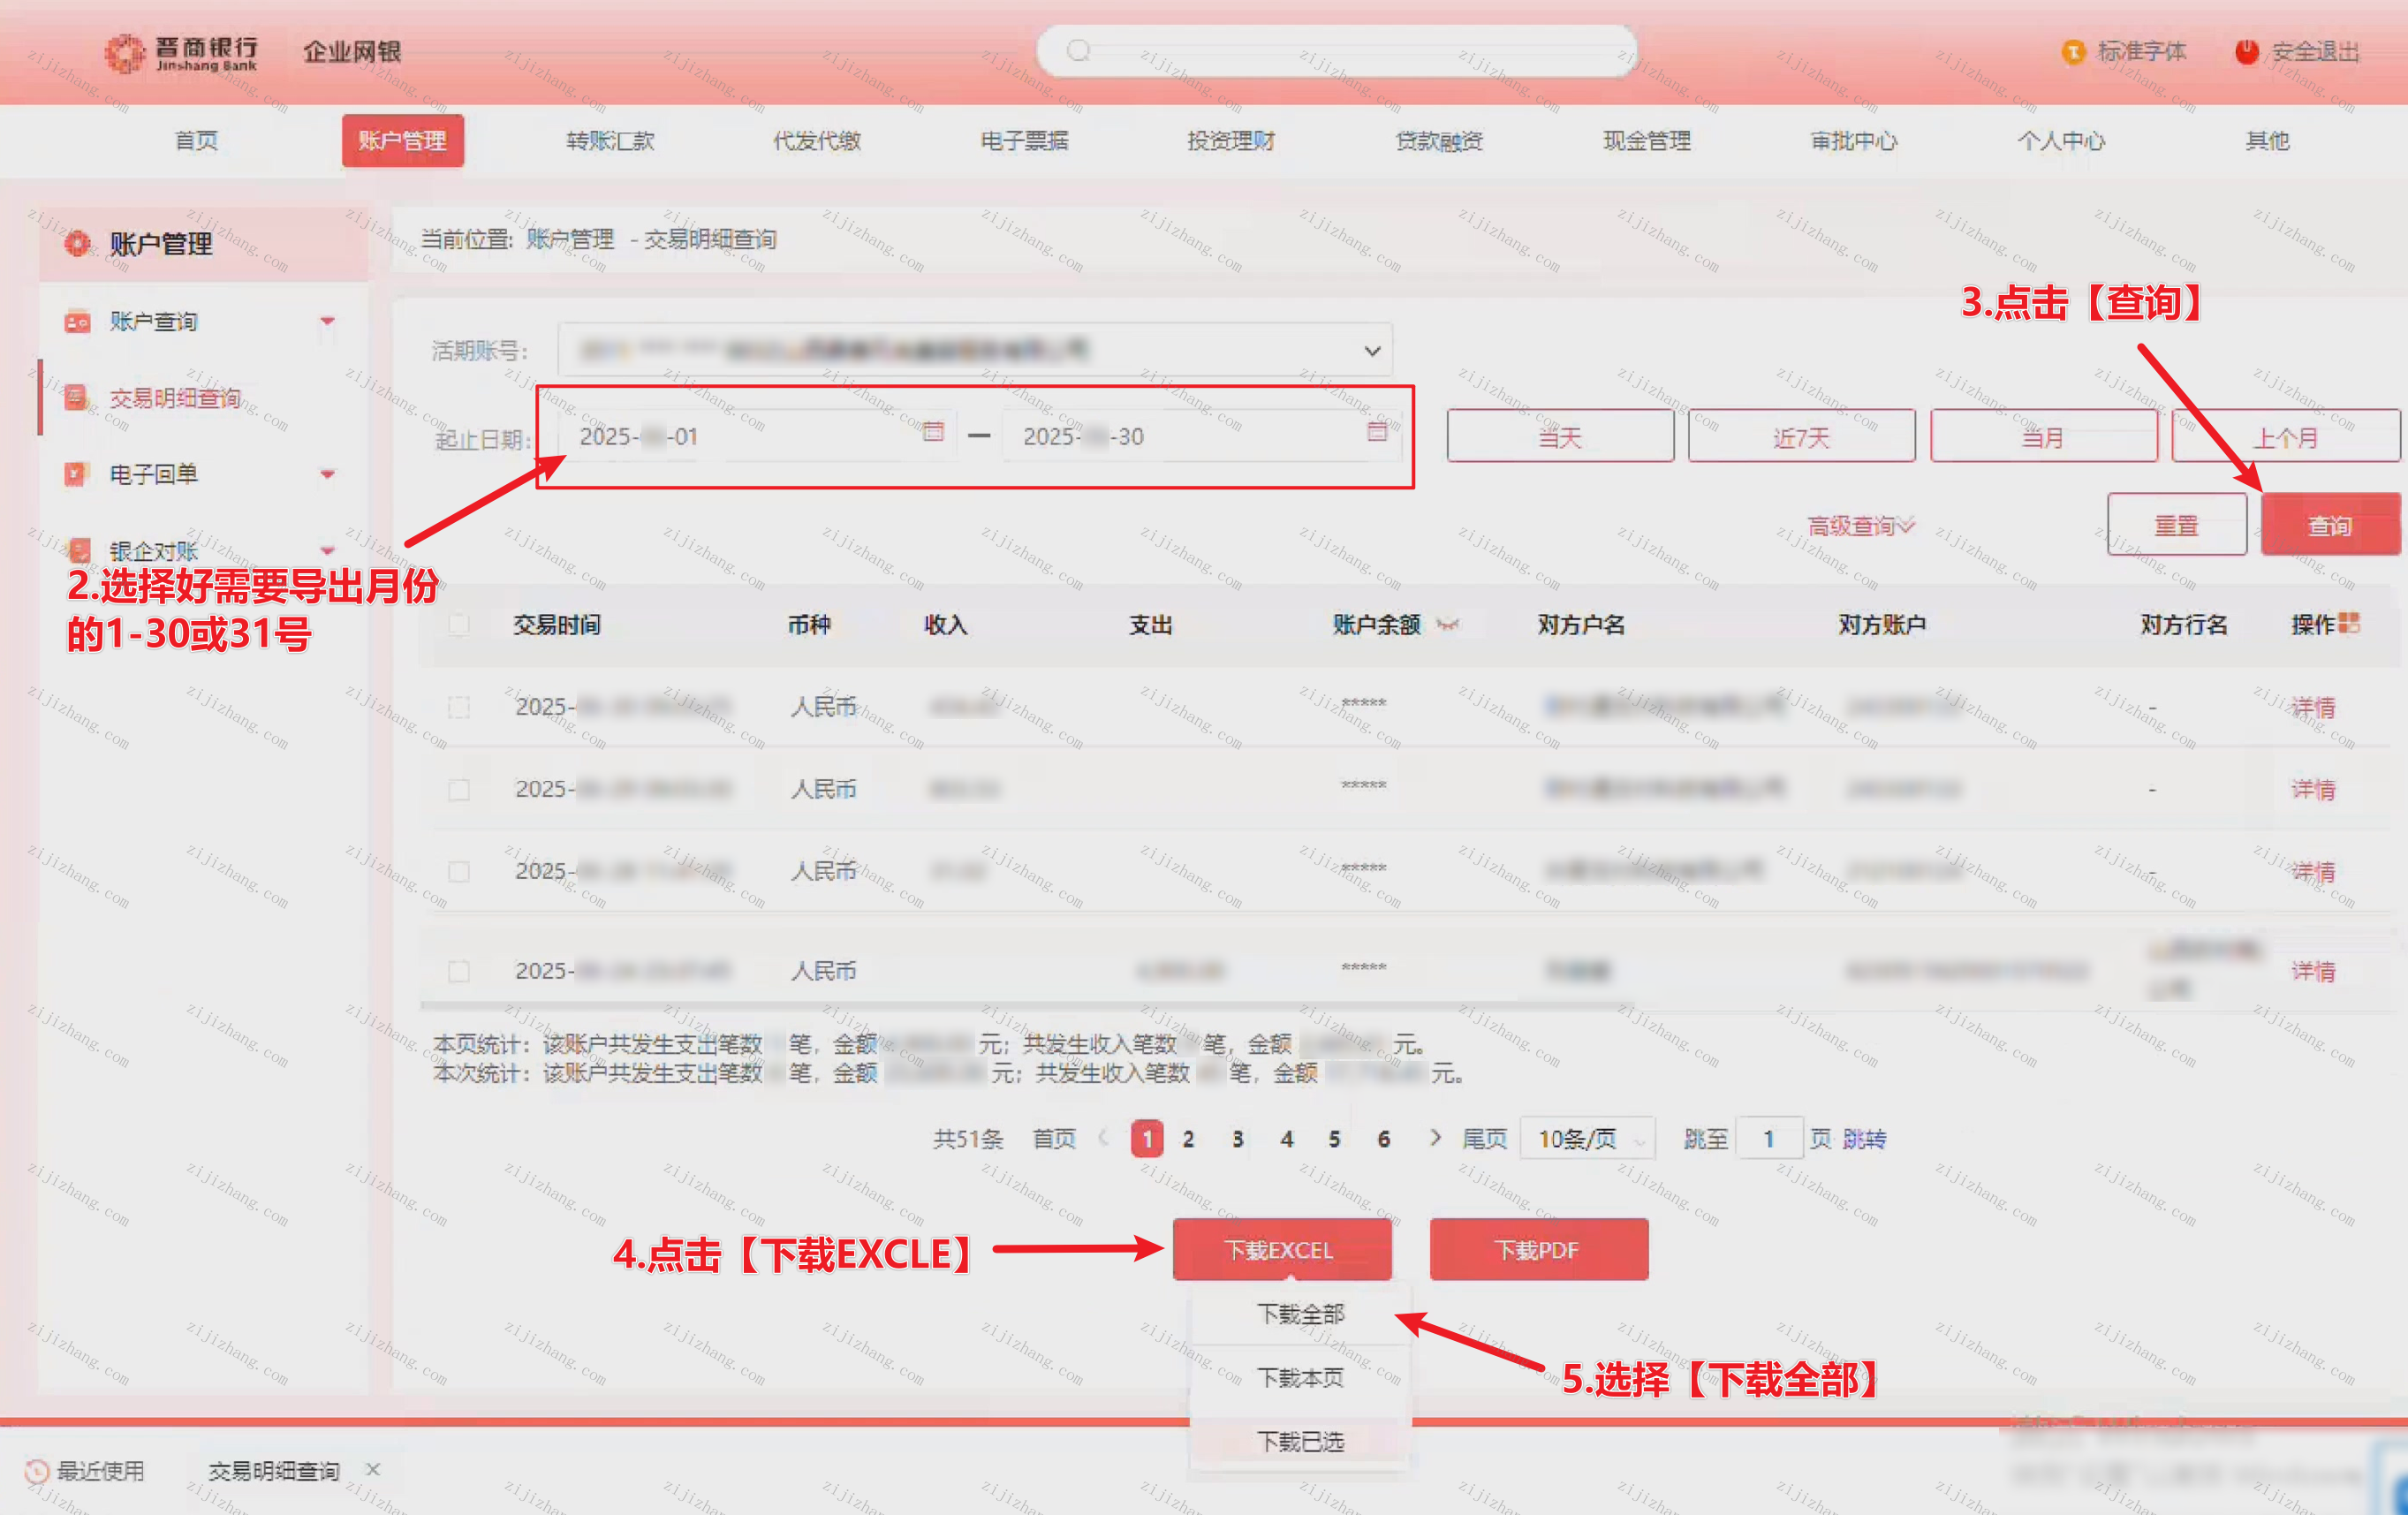Open the 电子票据 navigation tab
This screenshot has width=2408, height=1515.
1024,141
